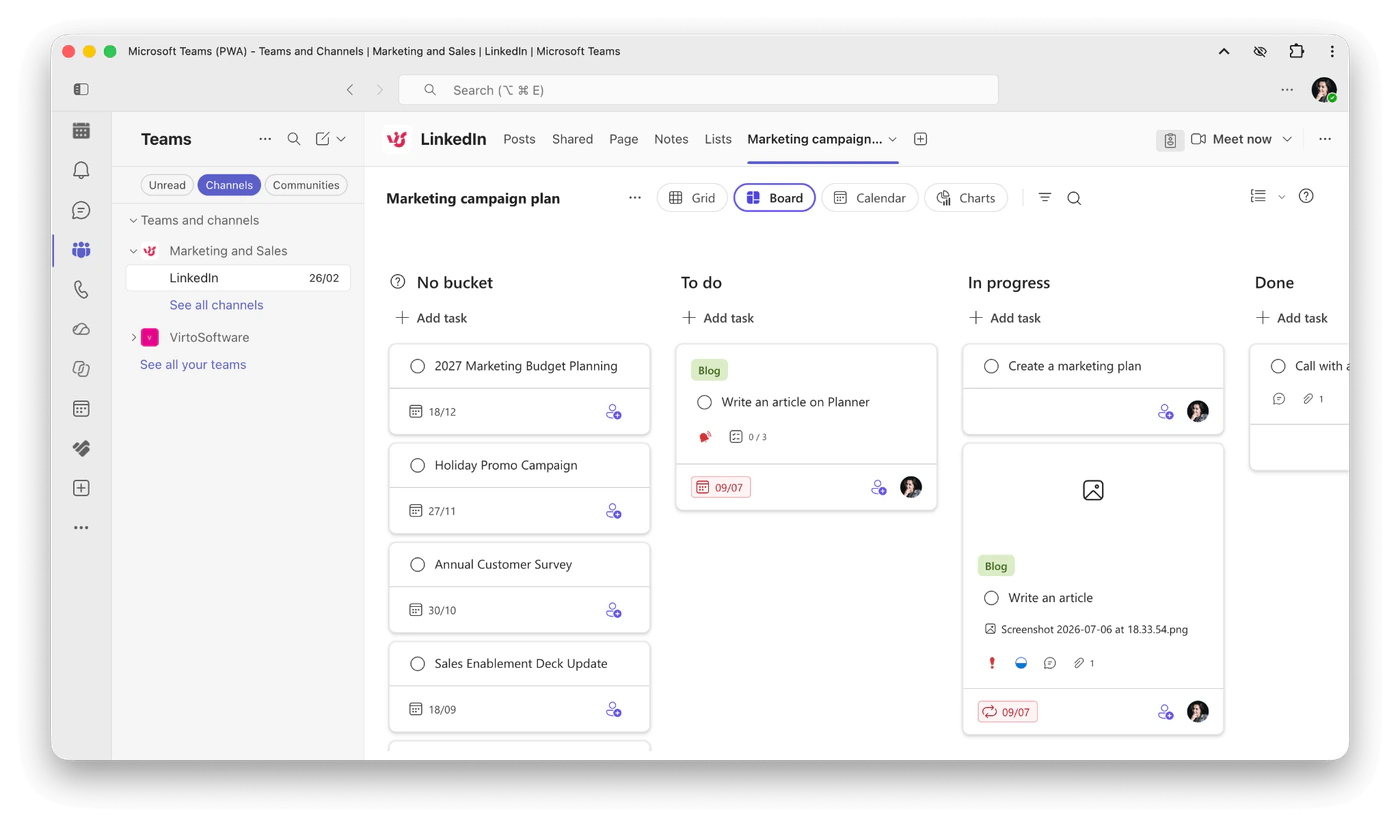Mark Sales Enablement Deck Update complete

pos(418,663)
